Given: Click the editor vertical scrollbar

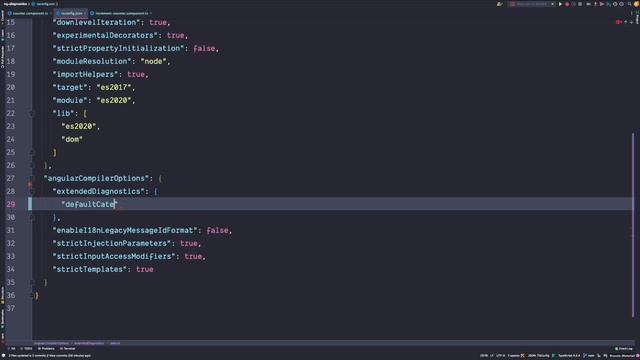Looking at the screenshot, I should point(633,224).
